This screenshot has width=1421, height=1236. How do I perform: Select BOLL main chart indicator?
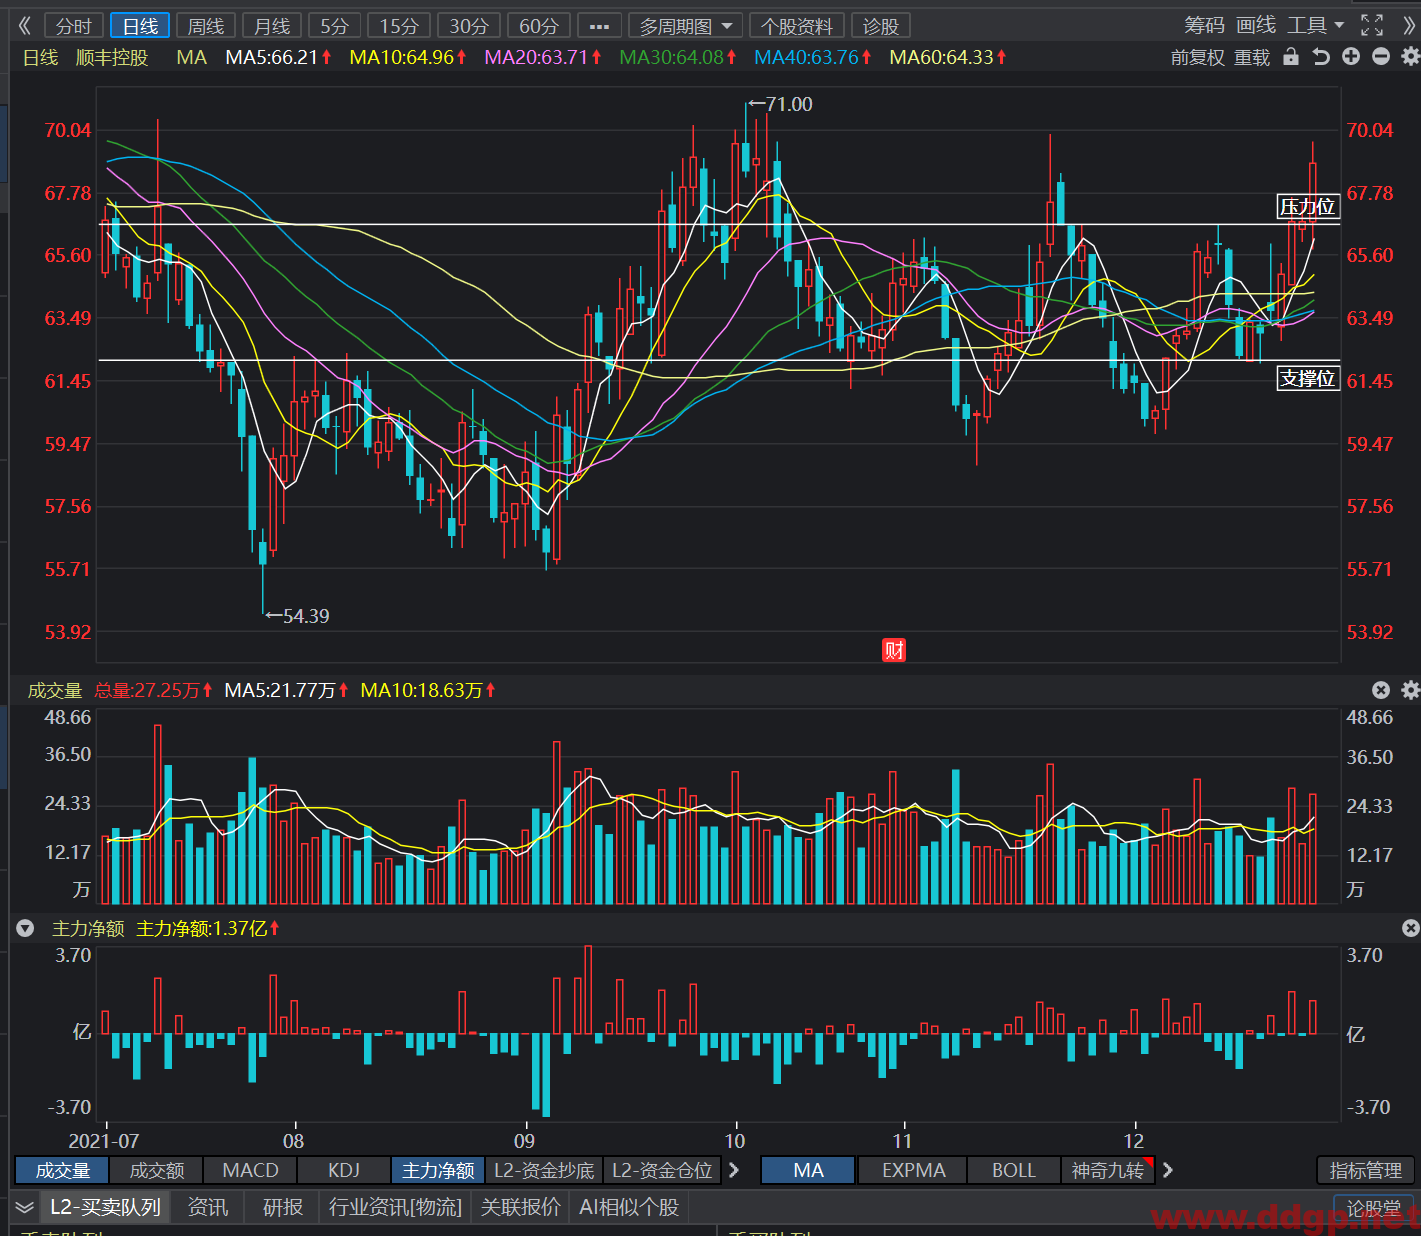[x=1014, y=1170]
